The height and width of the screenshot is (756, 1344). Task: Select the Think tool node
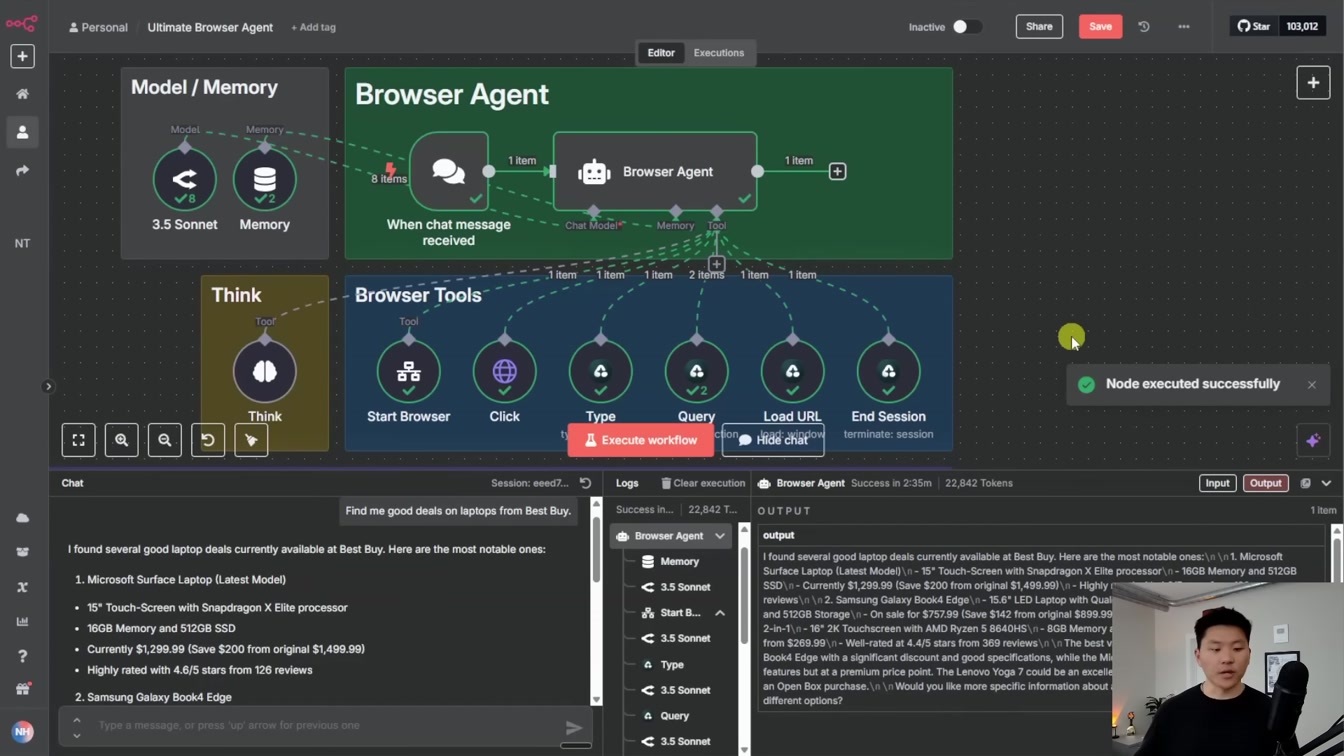pyautogui.click(x=264, y=372)
